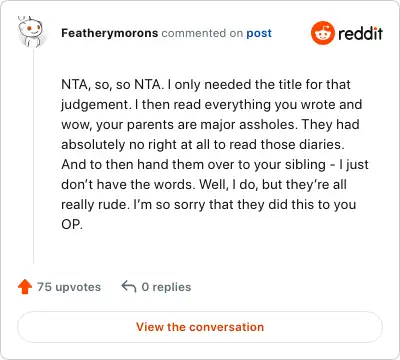Click the line beginning "judgement. I then read"

(x=211, y=105)
